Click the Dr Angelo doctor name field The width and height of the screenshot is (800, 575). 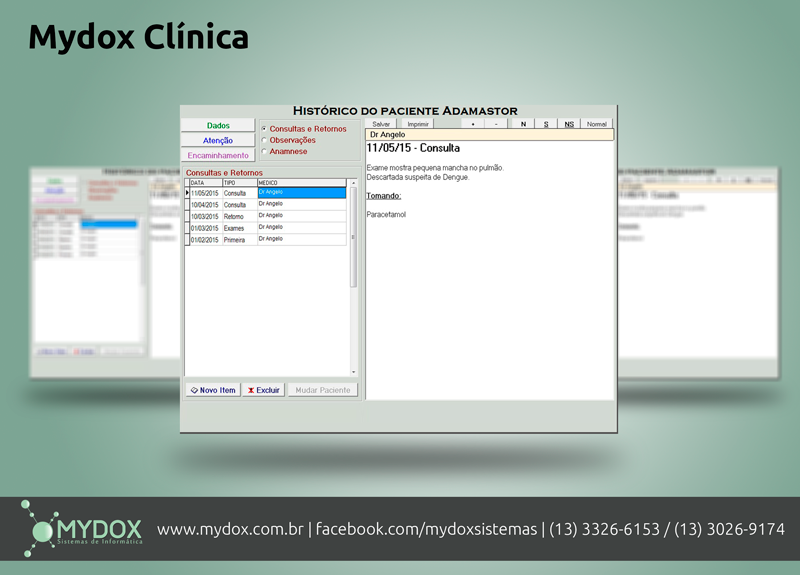click(x=488, y=134)
